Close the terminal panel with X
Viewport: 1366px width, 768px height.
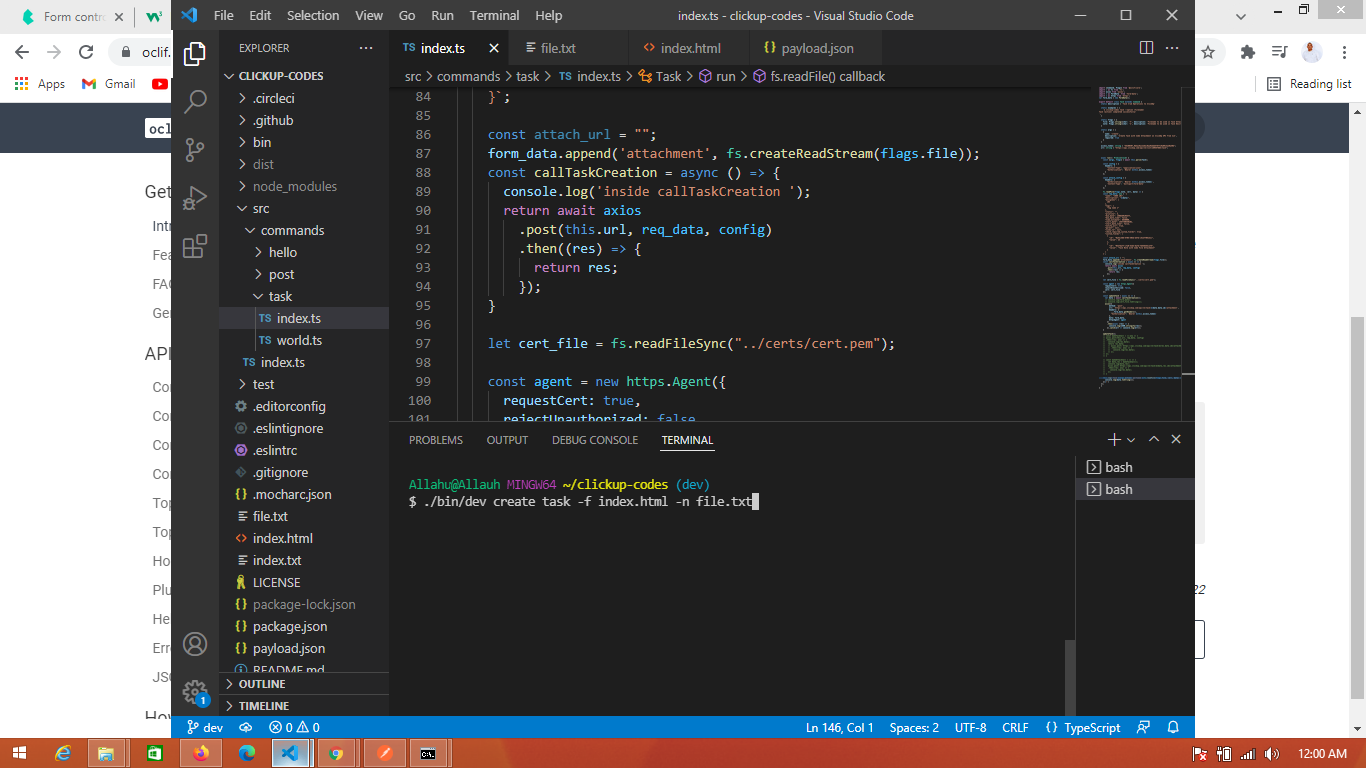(1176, 440)
